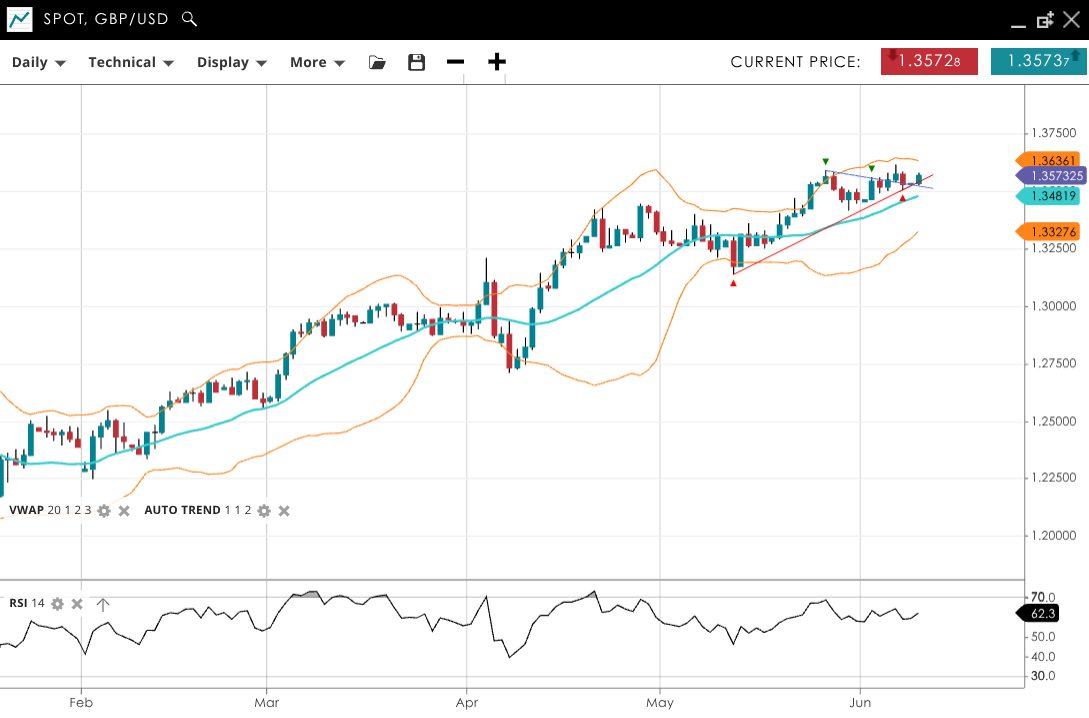
Task: Zoom in with the plus icon
Action: (497, 62)
